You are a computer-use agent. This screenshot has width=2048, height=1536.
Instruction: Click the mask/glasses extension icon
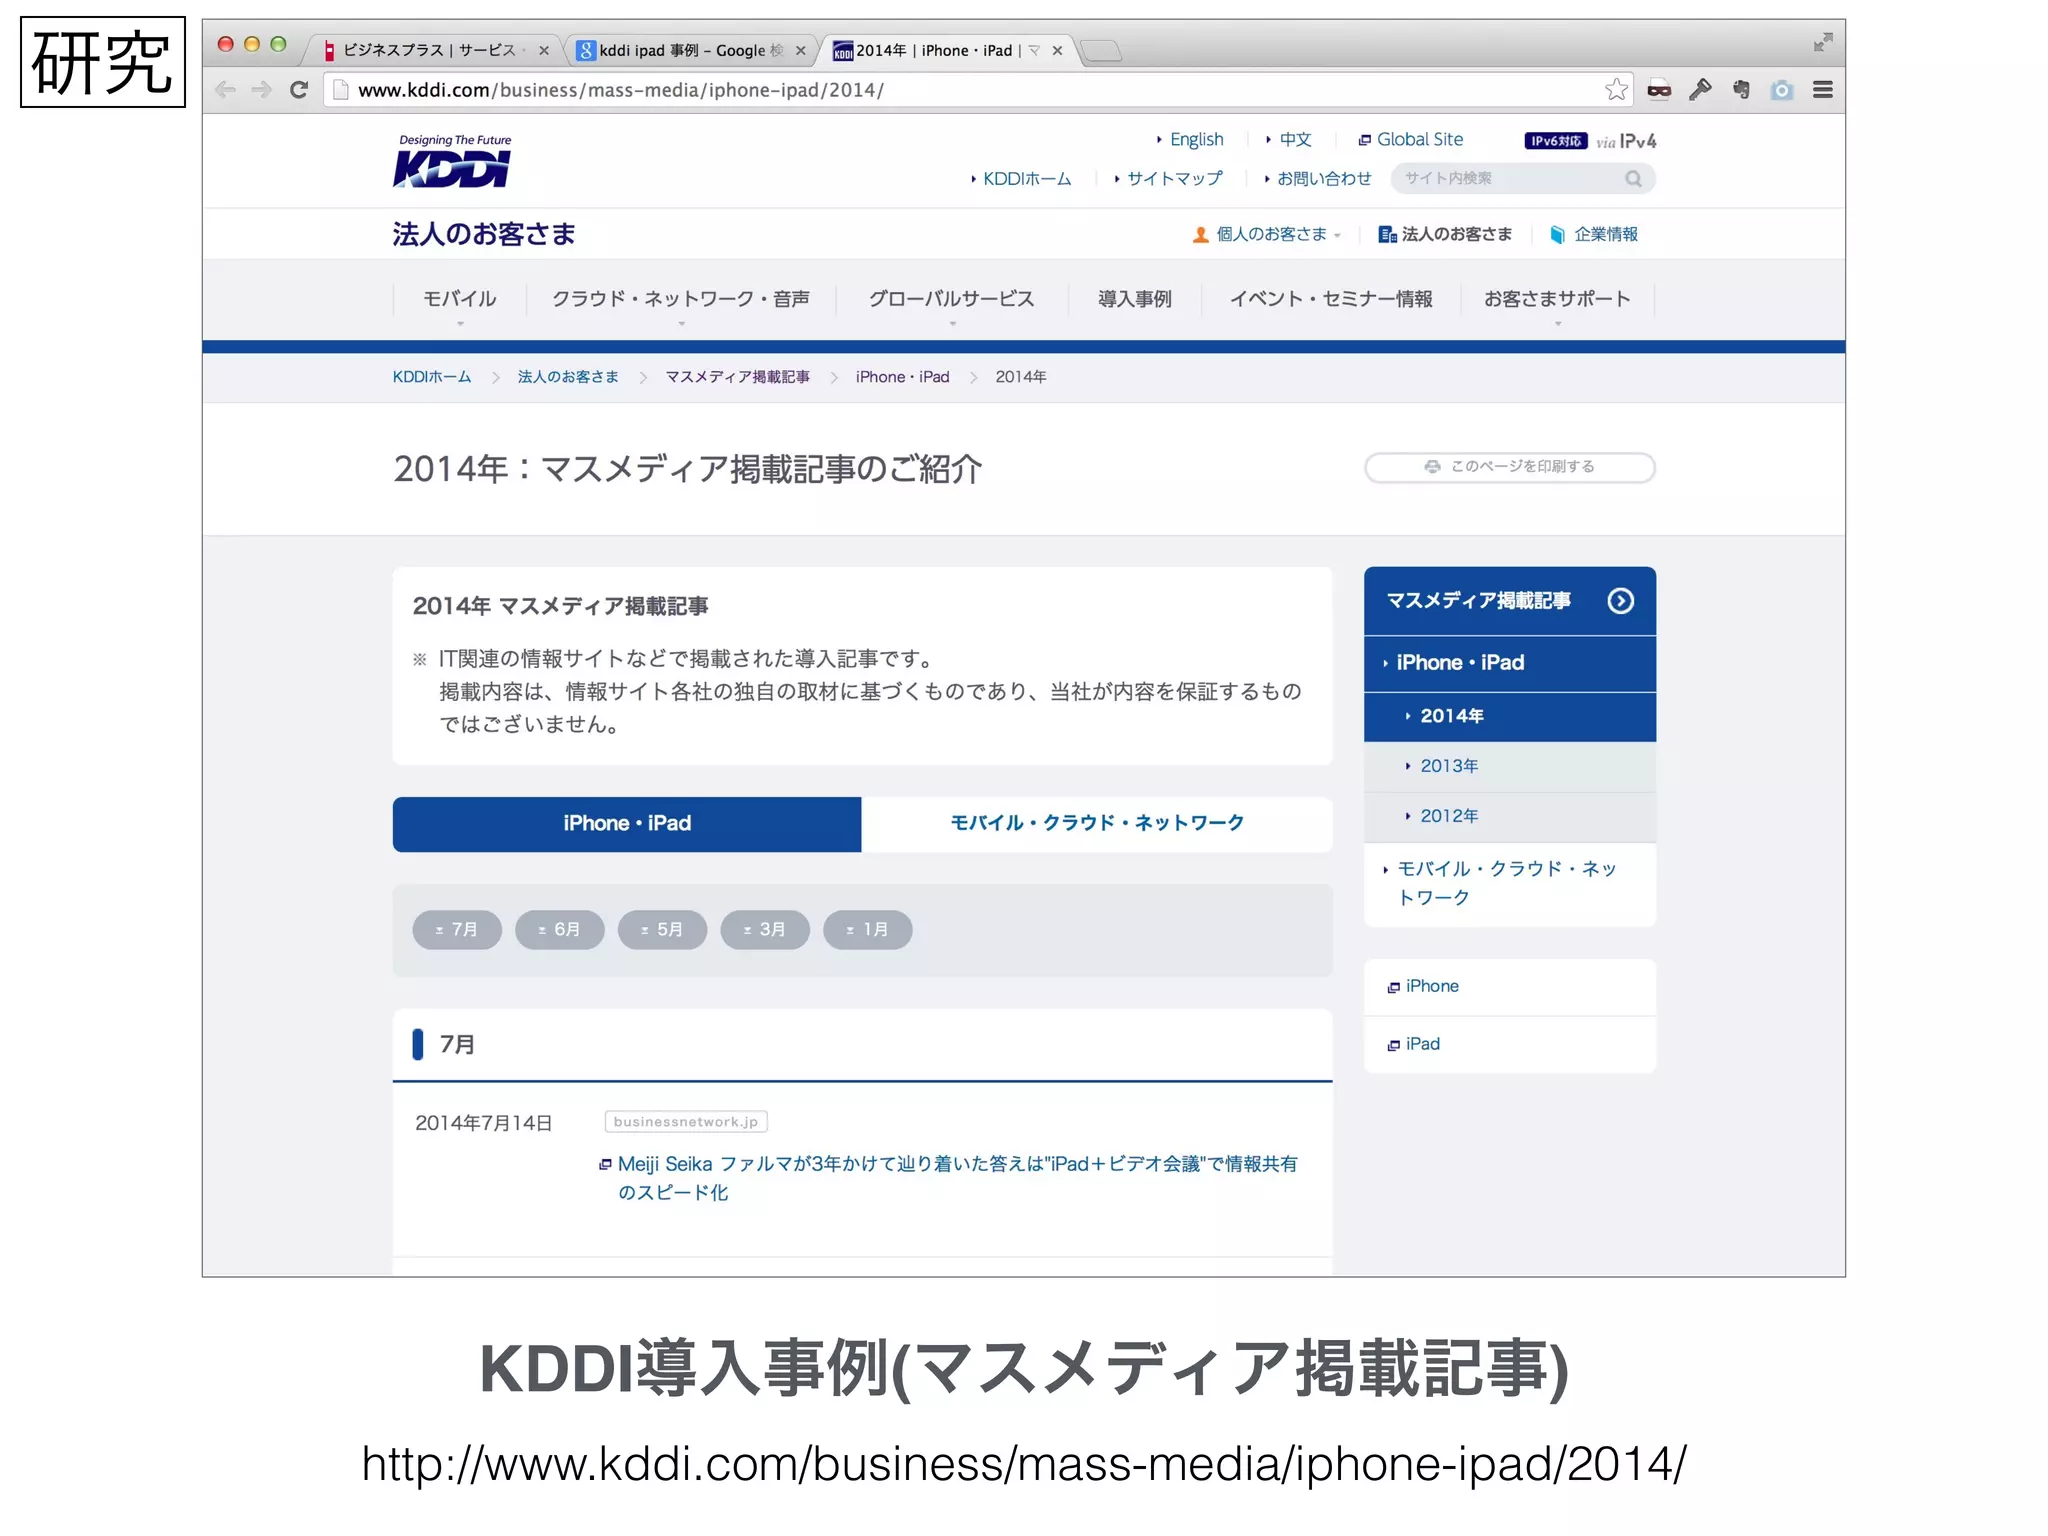tap(1659, 90)
